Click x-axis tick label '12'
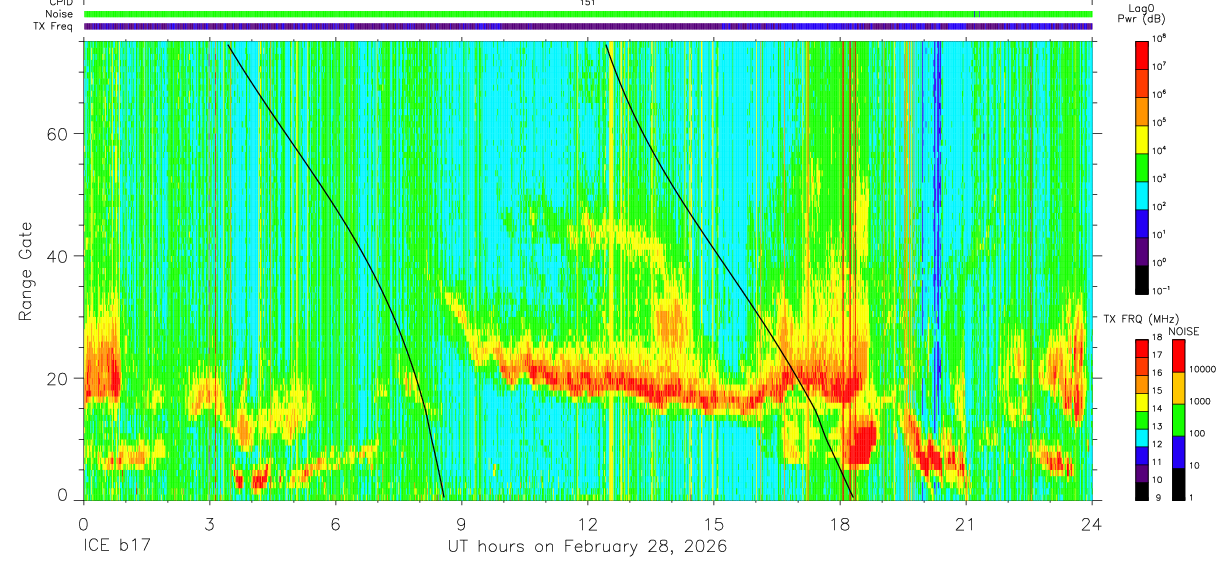The height and width of the screenshot is (567, 1228). point(588,523)
